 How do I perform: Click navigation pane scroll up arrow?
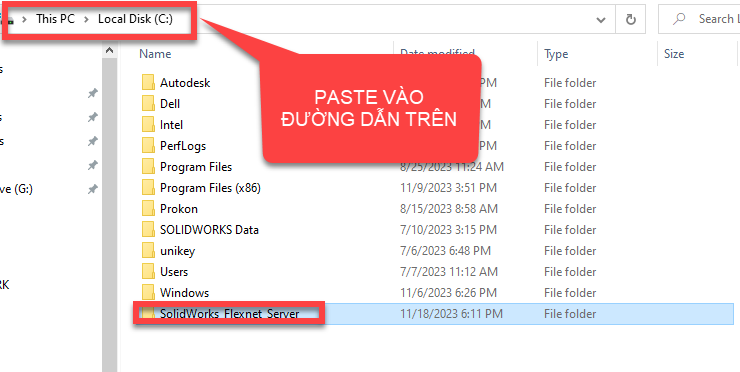(109, 50)
